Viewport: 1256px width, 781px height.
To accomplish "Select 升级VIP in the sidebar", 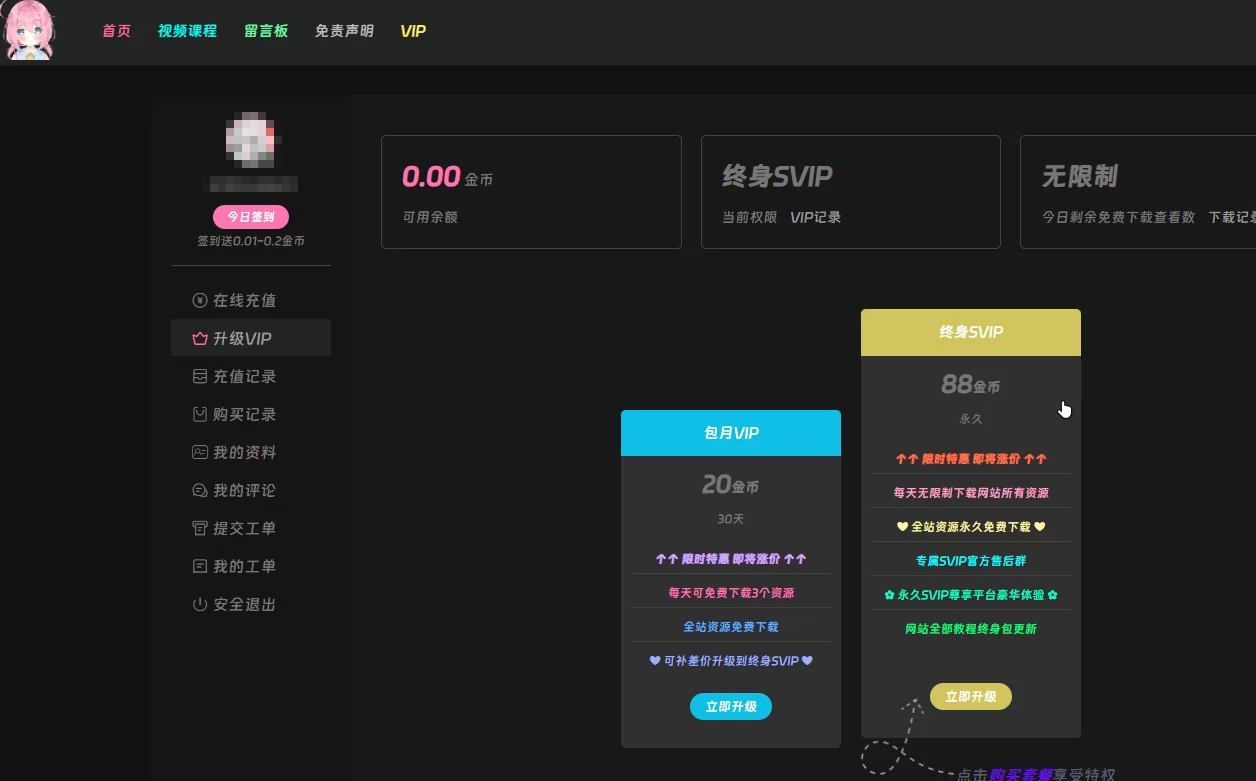I will 251,339.
